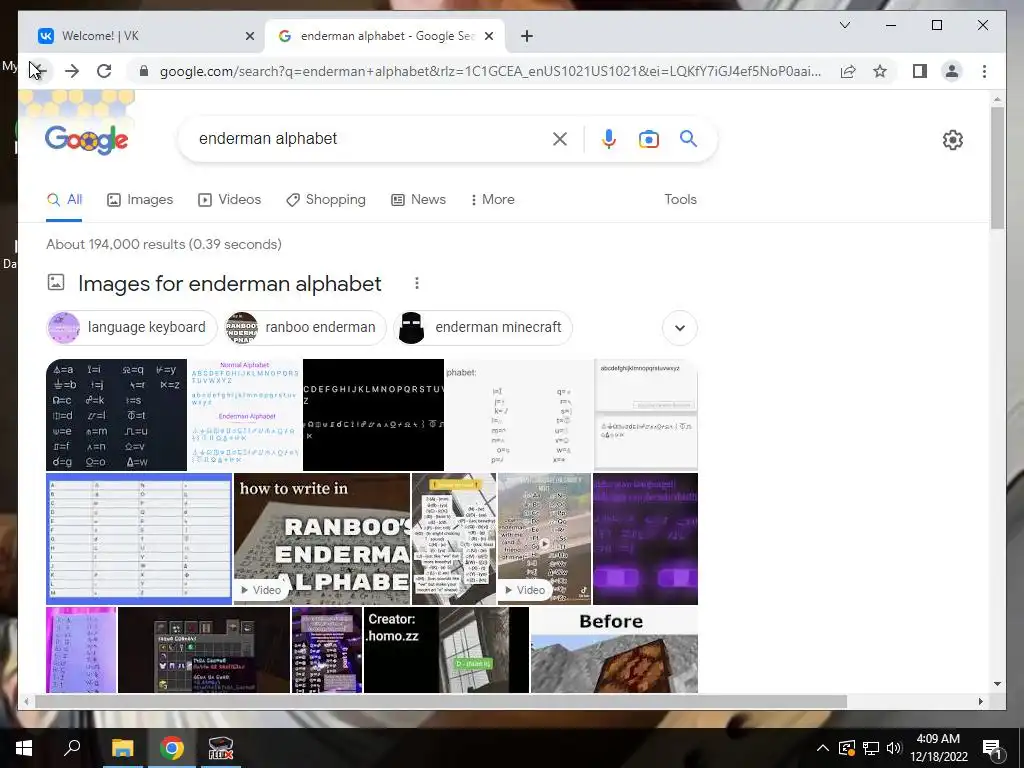Open the Chrome profile avatar
The width and height of the screenshot is (1024, 768).
pos(952,71)
